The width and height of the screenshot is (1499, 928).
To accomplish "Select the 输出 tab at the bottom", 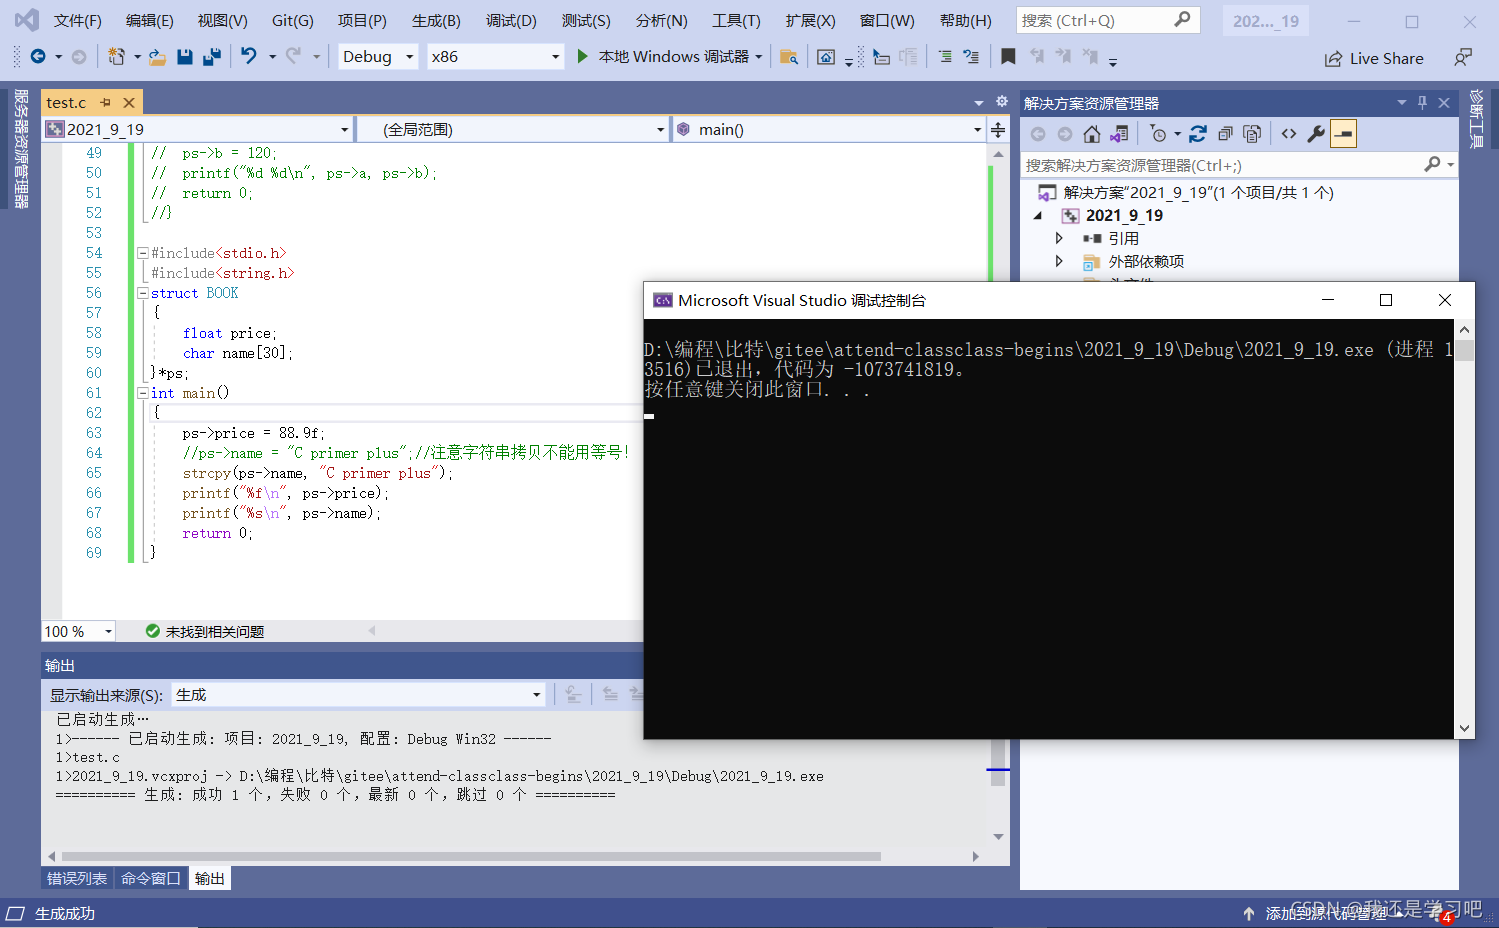I will click(x=209, y=879).
